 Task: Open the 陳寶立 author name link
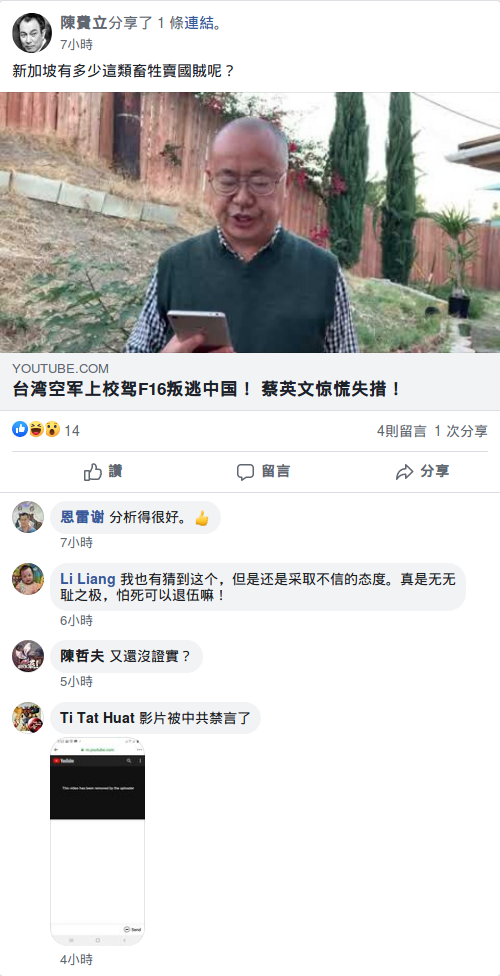tap(84, 23)
